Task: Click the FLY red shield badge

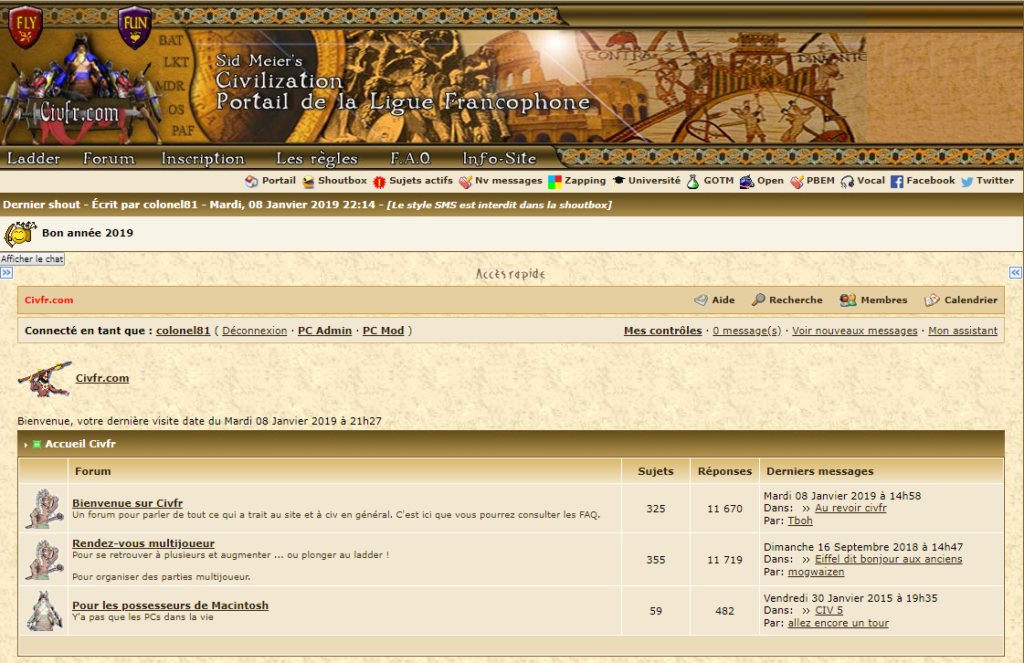Action: pos(26,26)
